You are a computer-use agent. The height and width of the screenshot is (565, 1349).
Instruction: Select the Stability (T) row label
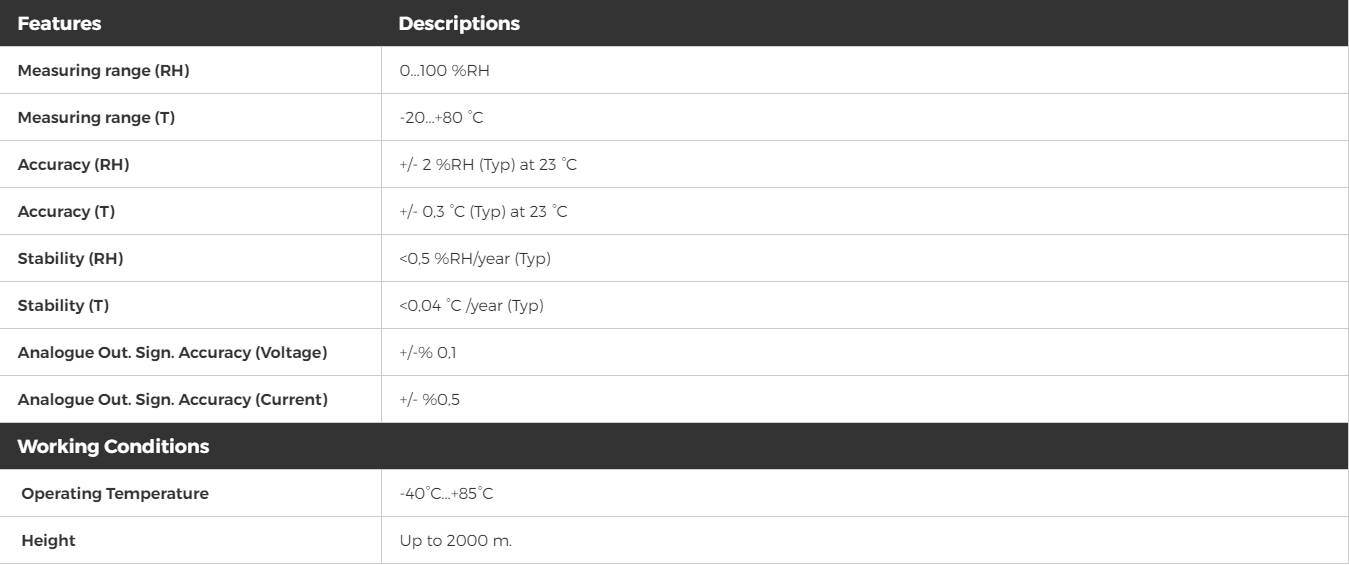click(63, 306)
